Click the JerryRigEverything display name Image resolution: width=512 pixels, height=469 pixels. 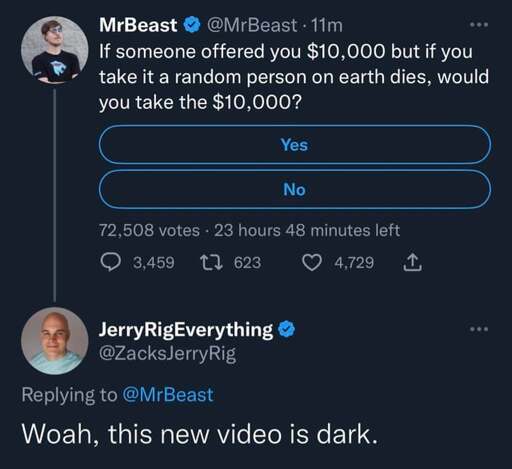coord(186,330)
